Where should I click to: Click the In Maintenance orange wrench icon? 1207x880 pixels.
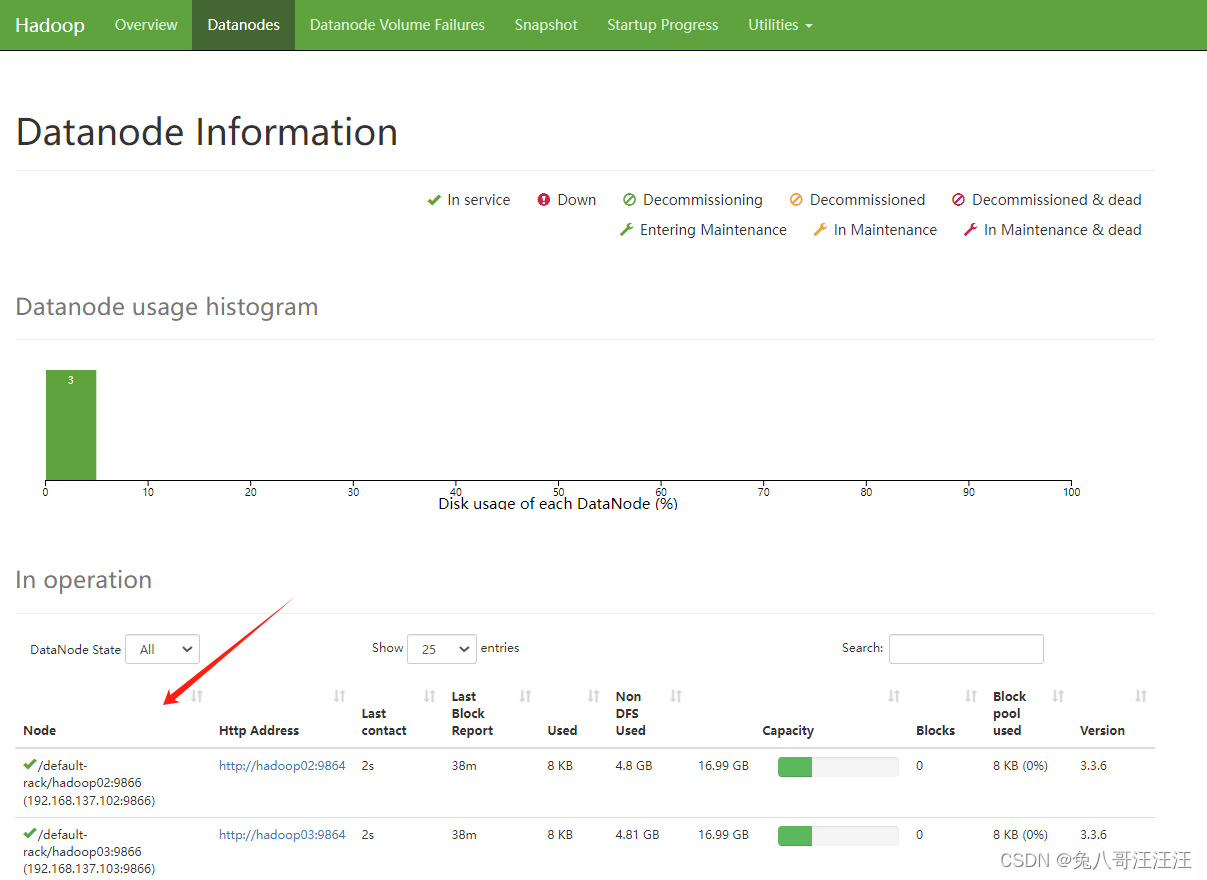pyautogui.click(x=820, y=230)
